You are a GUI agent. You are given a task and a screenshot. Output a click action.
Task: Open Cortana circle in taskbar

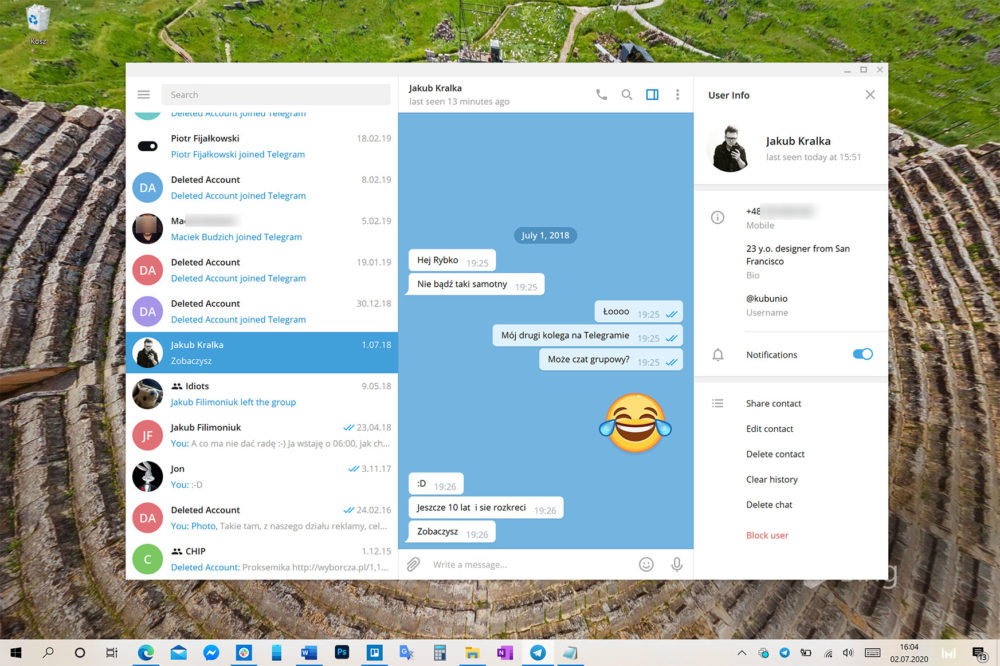point(80,653)
